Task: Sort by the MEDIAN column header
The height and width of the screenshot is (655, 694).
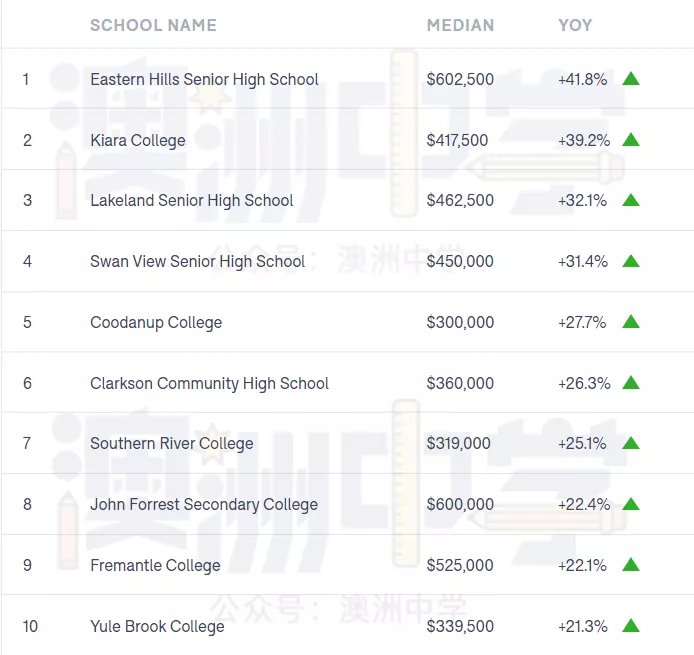Action: (x=460, y=25)
